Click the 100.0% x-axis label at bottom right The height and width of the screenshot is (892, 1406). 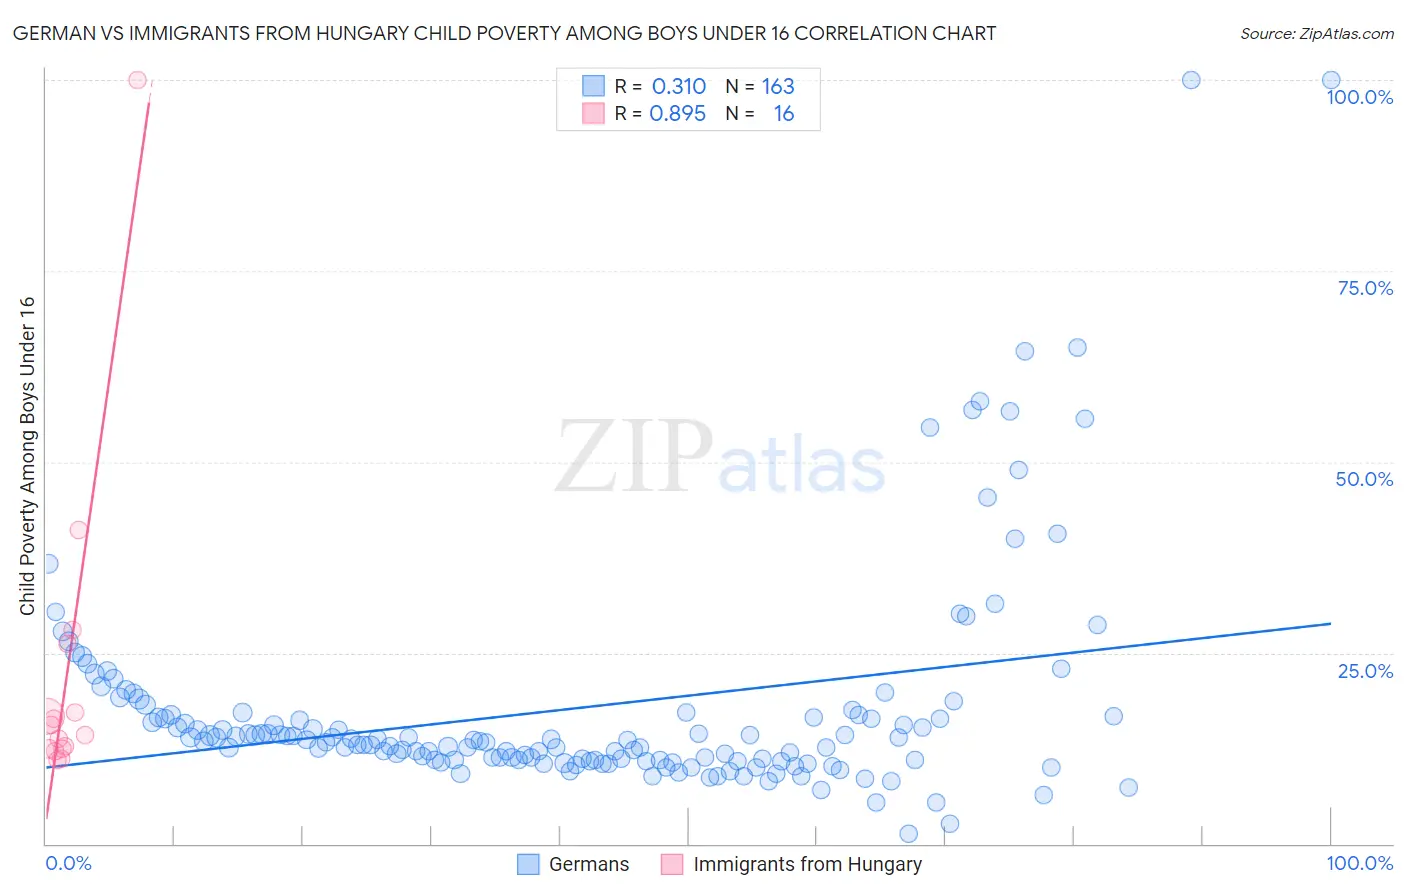1360,863
